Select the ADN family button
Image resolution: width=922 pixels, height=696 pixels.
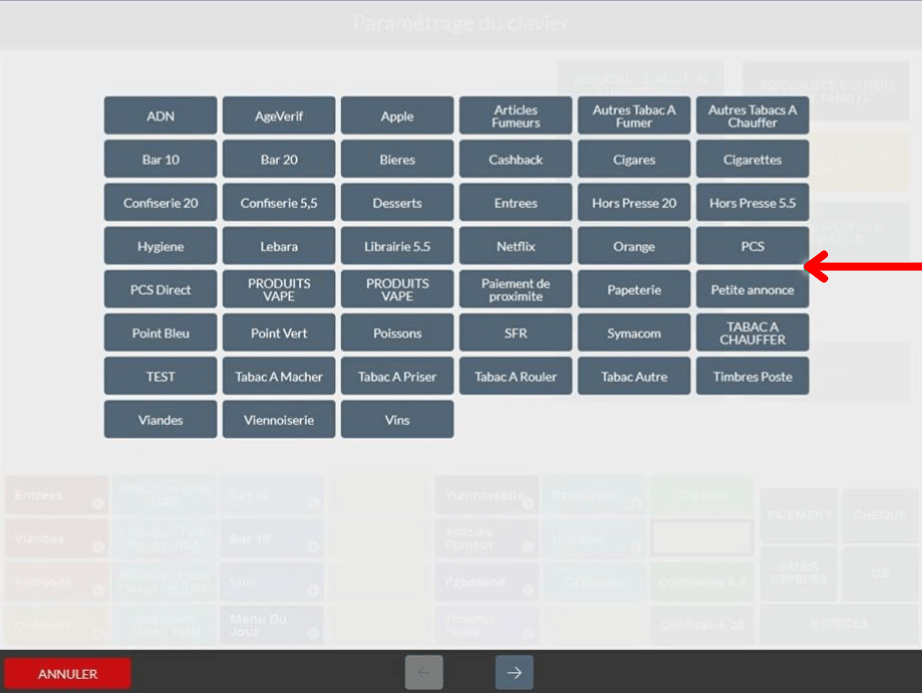tap(161, 116)
